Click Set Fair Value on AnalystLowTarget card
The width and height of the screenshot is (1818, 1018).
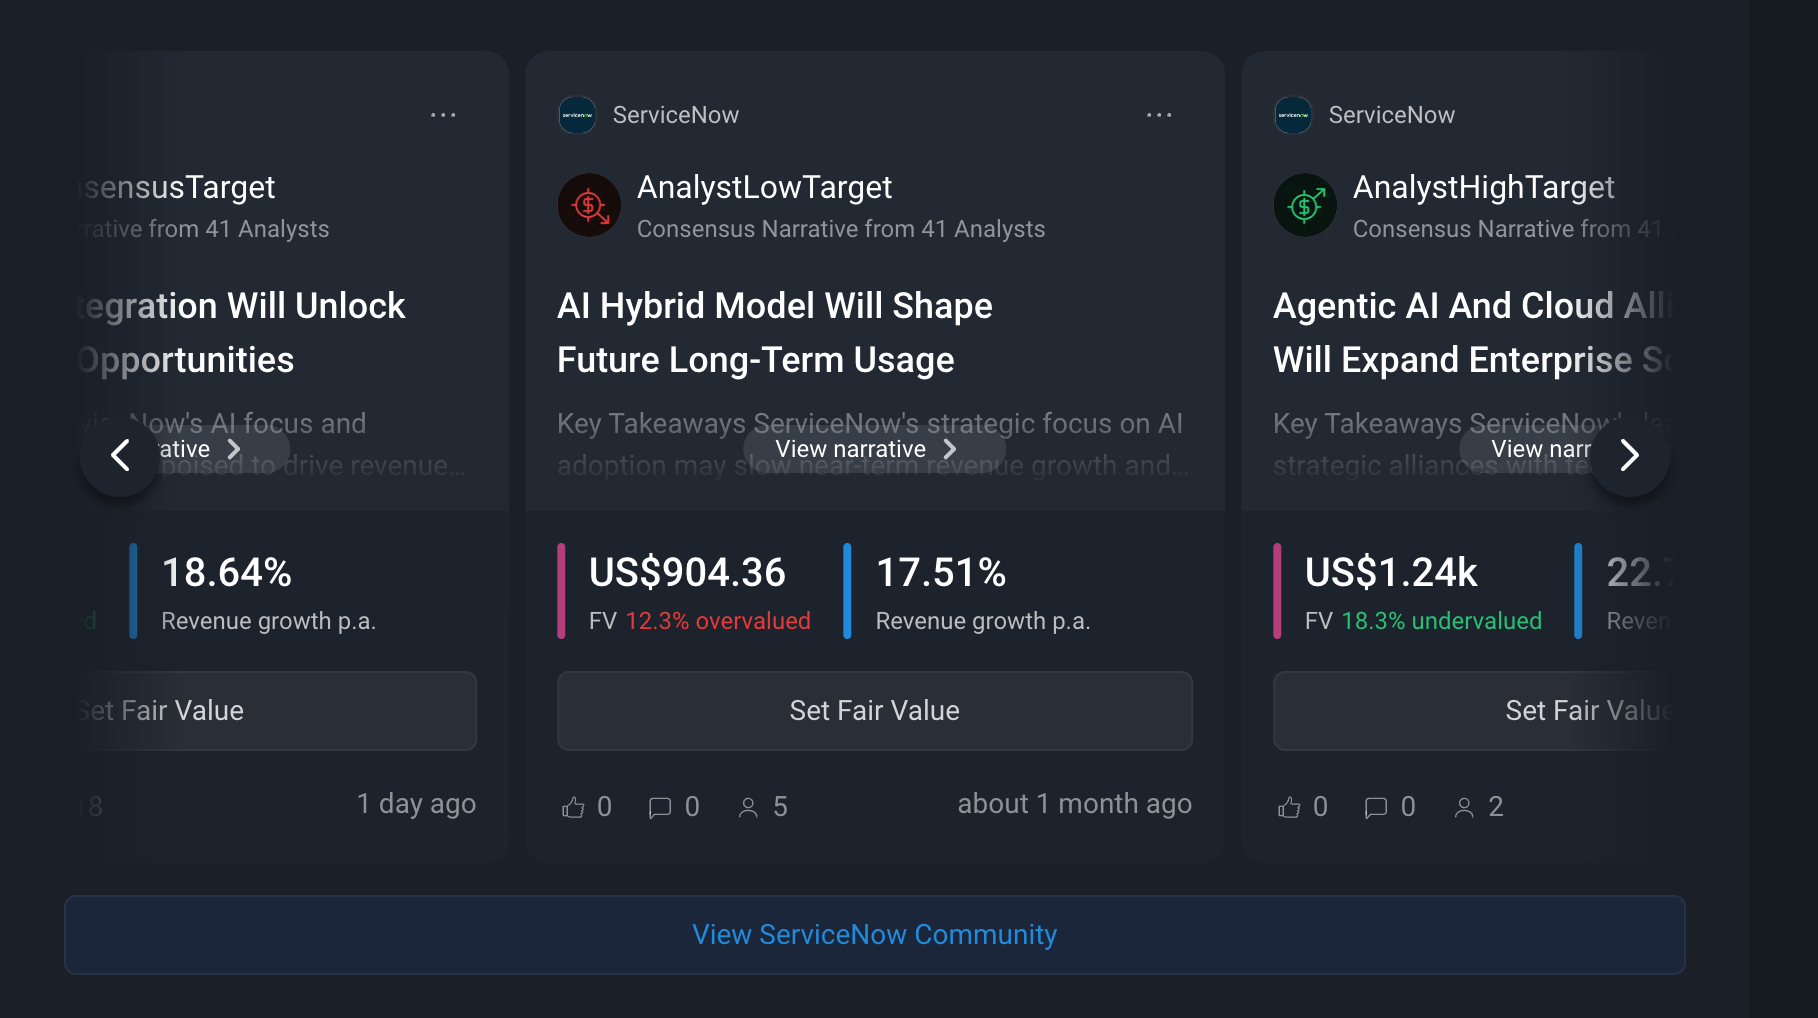click(874, 711)
